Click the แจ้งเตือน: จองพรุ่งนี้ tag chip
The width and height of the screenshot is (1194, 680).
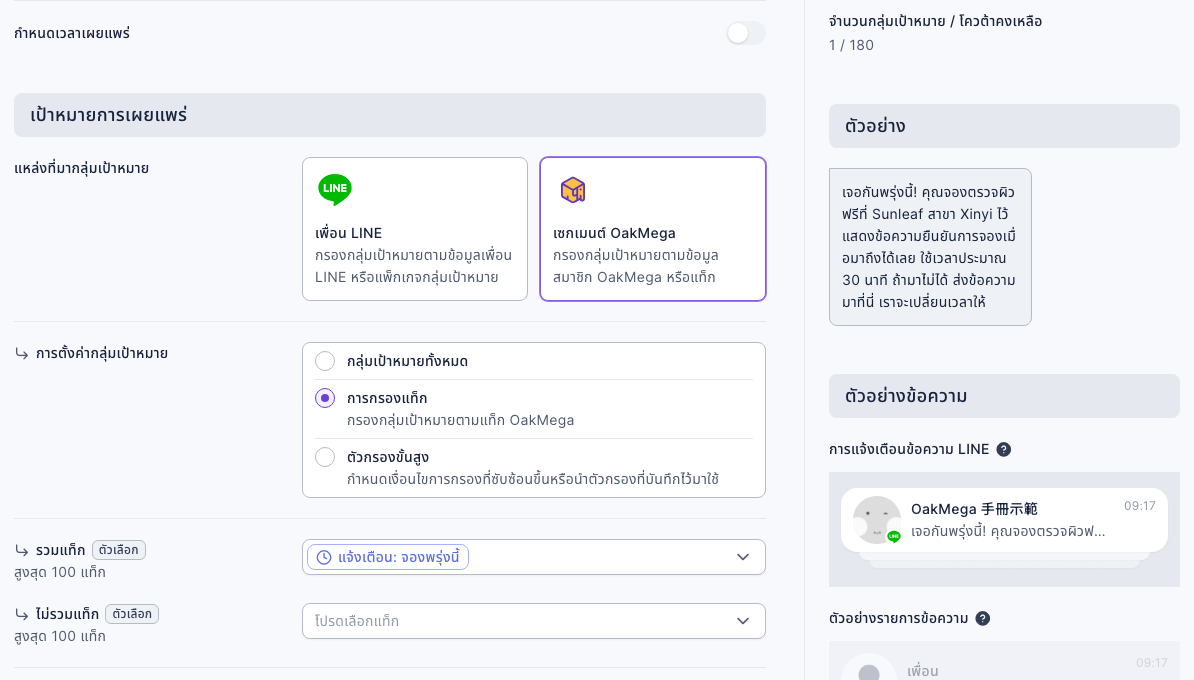pos(388,557)
